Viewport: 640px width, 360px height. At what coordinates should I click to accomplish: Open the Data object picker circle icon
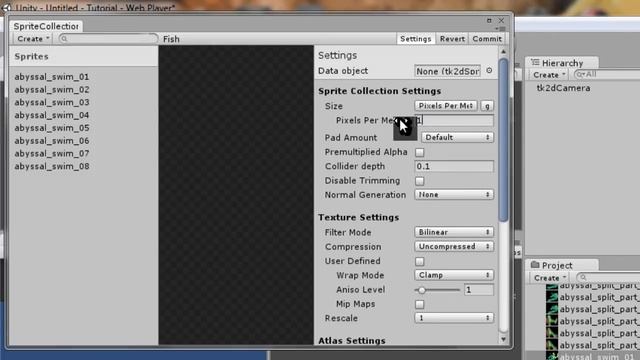[489, 71]
